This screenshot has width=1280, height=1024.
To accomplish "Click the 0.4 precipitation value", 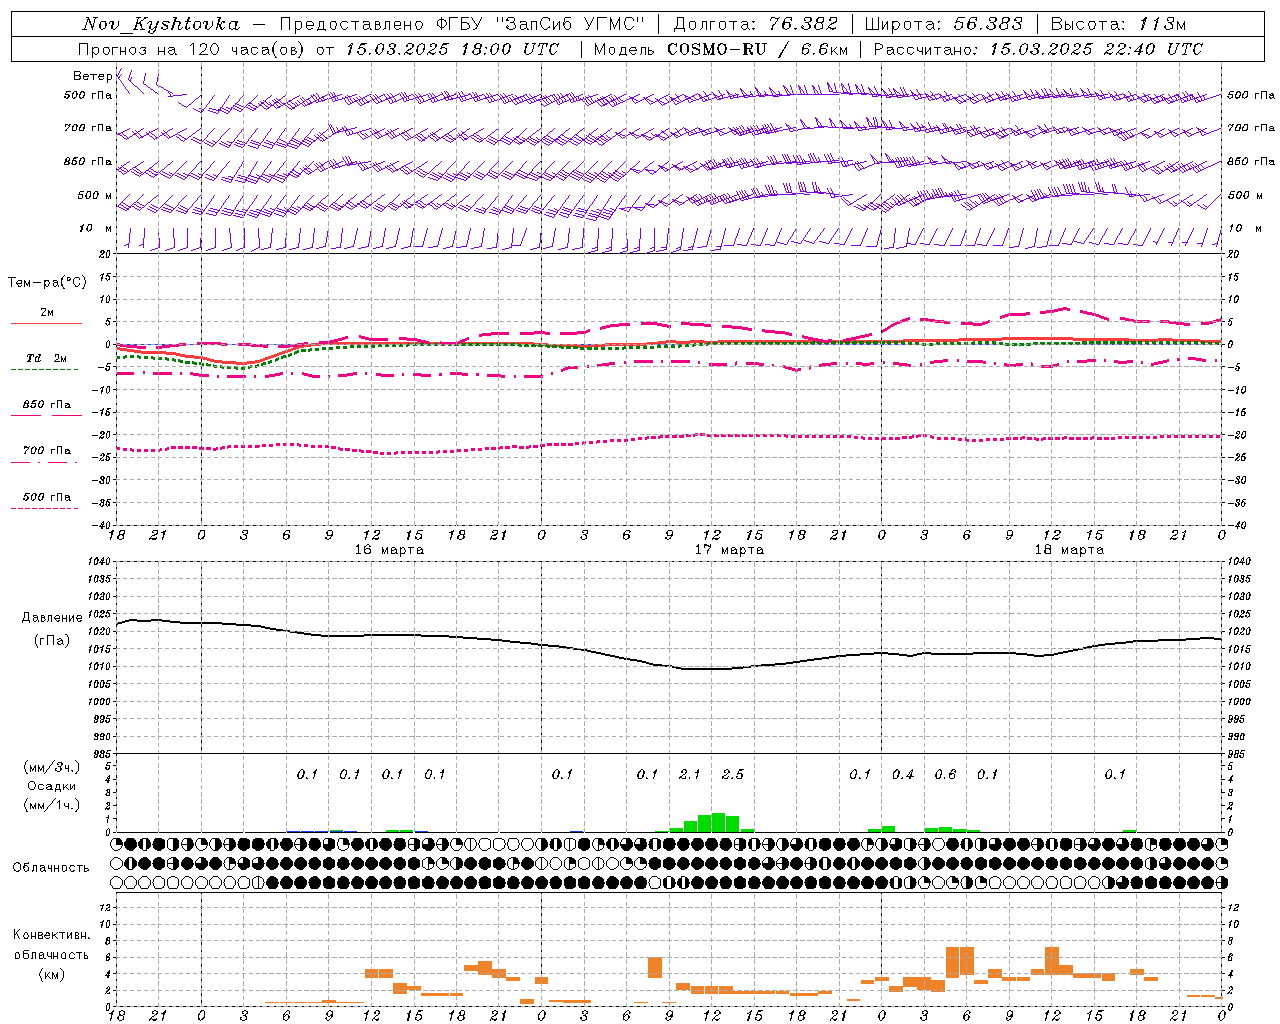I will point(903,774).
